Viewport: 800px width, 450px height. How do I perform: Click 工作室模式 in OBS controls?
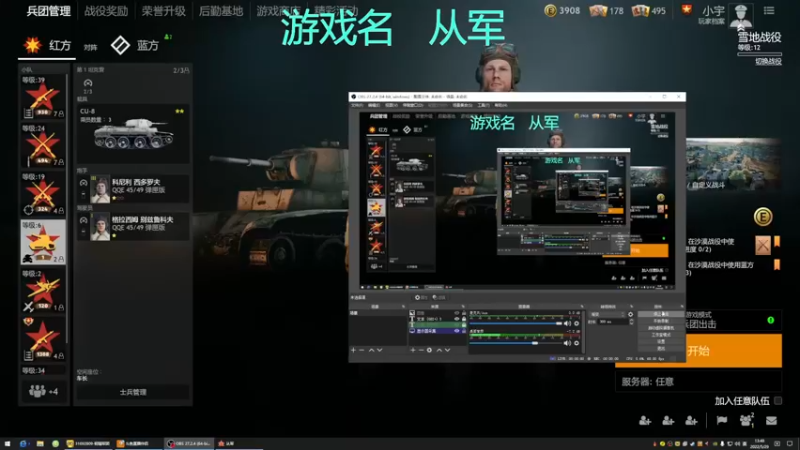point(661,335)
